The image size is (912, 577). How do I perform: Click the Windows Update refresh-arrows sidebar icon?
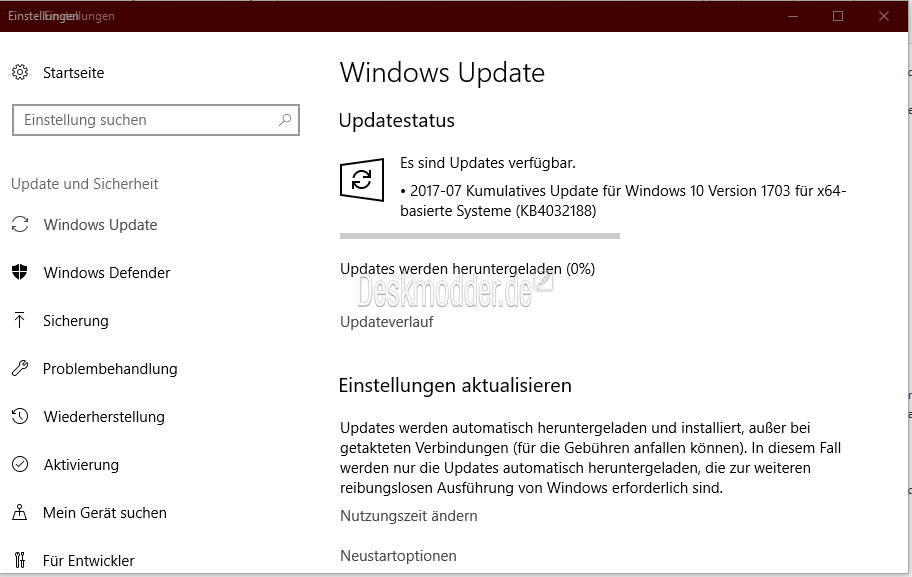[x=20, y=225]
